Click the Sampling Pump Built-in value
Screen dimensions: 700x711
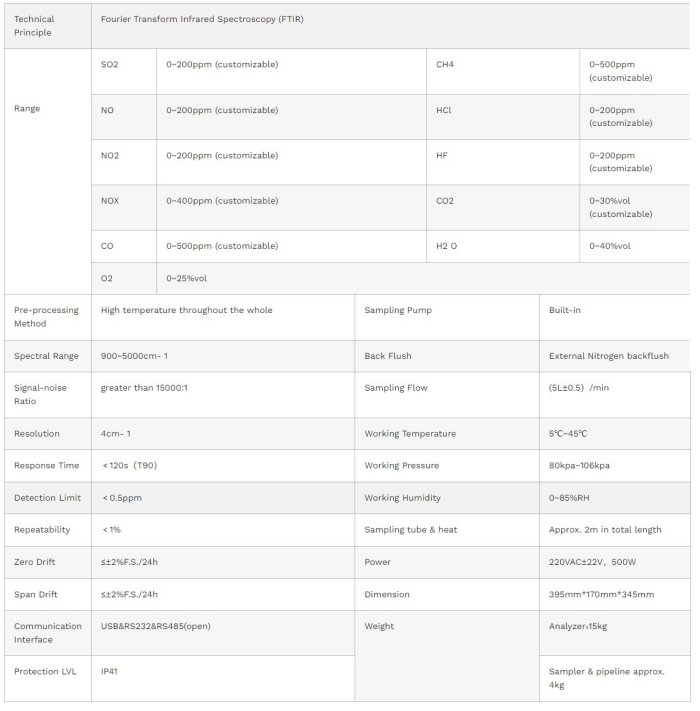565,310
